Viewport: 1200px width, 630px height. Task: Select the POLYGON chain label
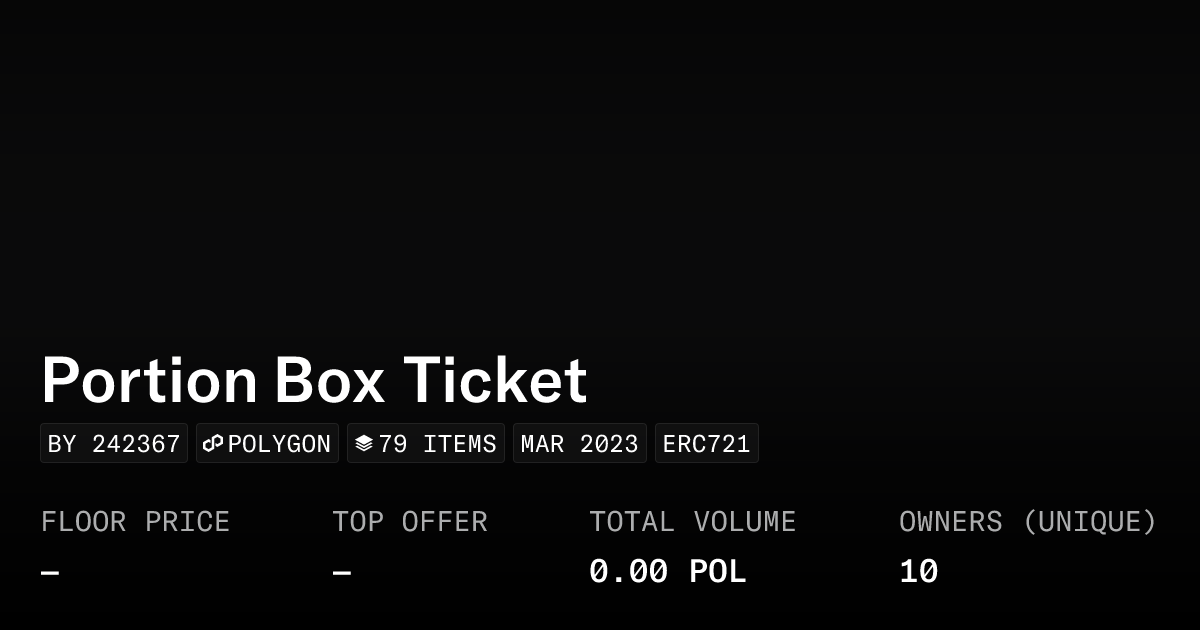click(x=279, y=444)
